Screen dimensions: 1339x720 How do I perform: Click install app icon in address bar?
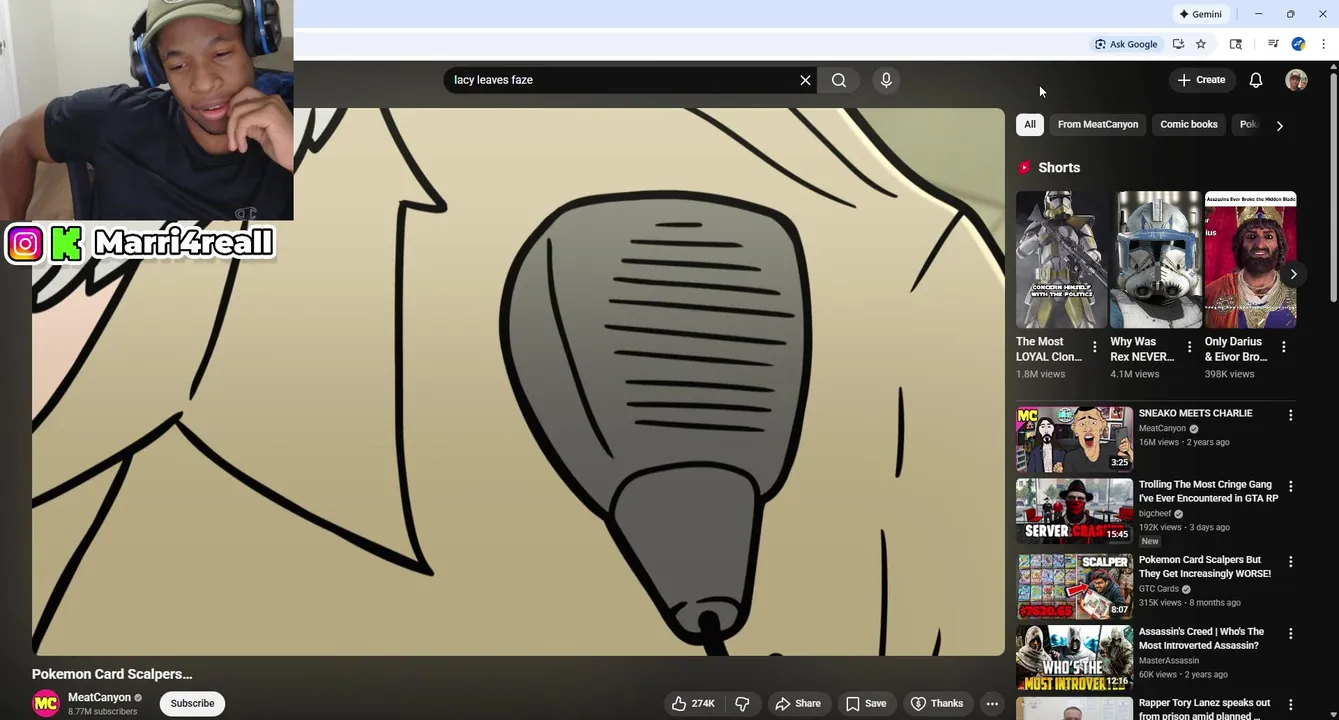(1178, 44)
